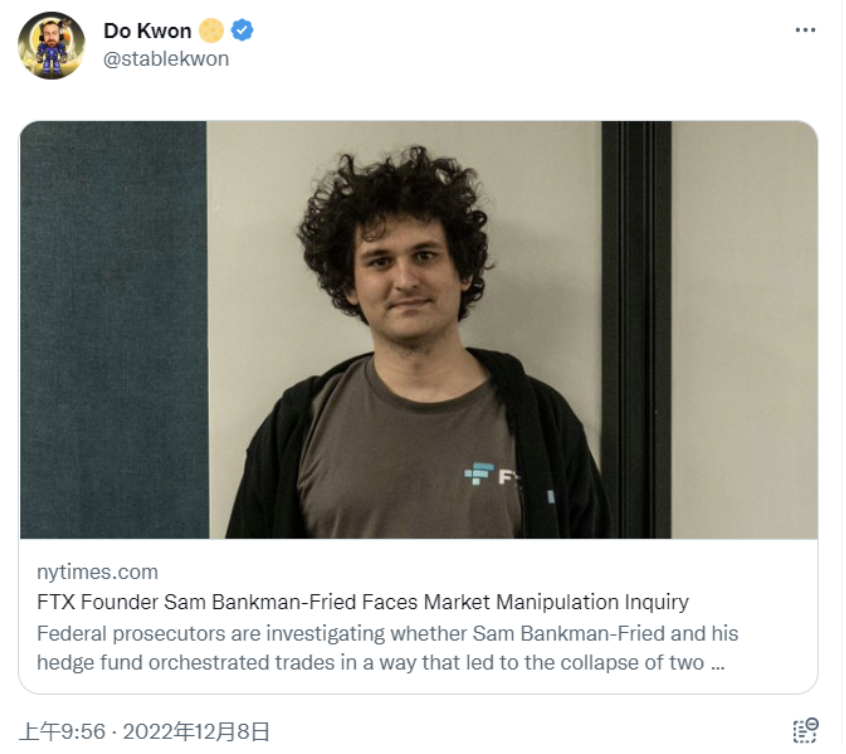Open the Do Kwon display name link
846x754 pixels.
pyautogui.click(x=147, y=31)
